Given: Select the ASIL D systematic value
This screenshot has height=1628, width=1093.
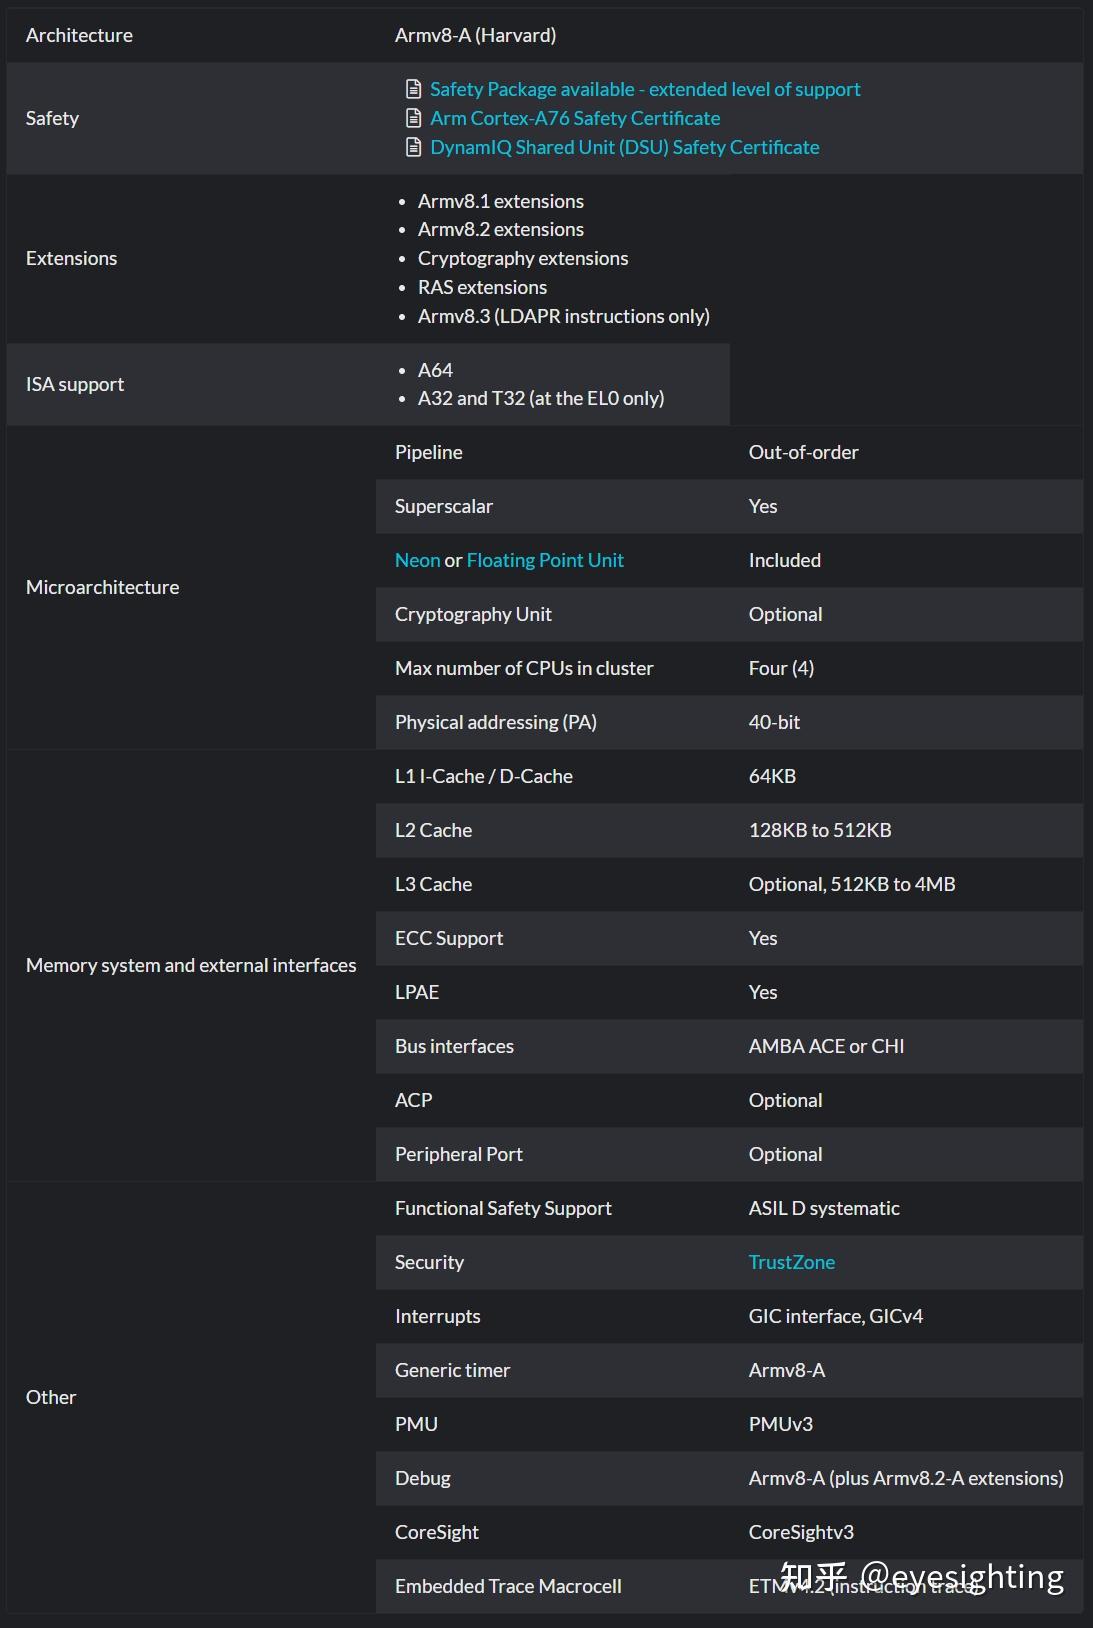Looking at the screenshot, I should (x=823, y=1208).
